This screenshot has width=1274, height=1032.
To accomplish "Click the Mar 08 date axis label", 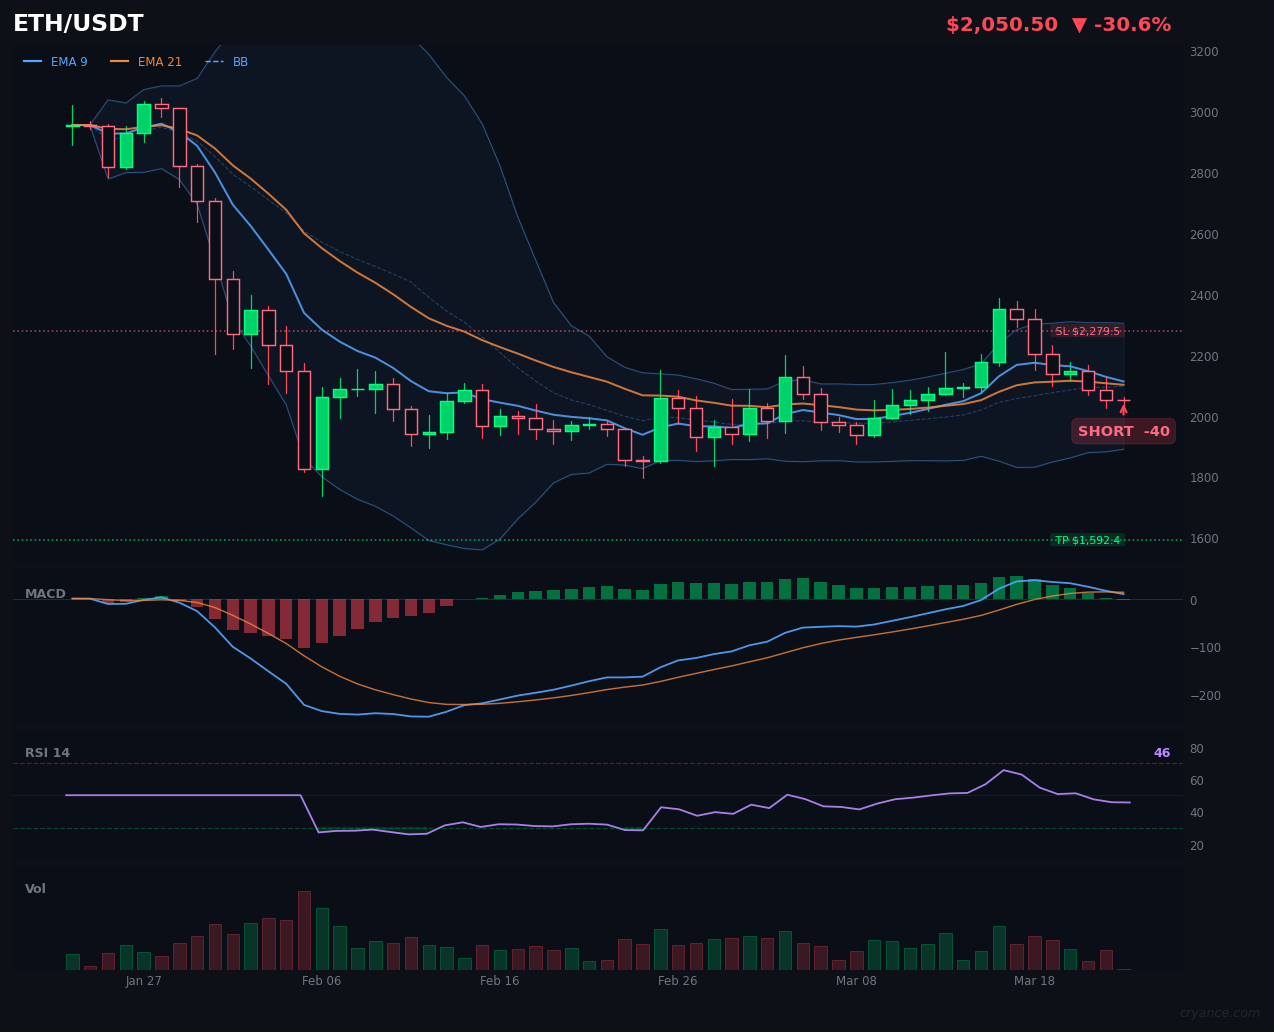I will tap(856, 981).
